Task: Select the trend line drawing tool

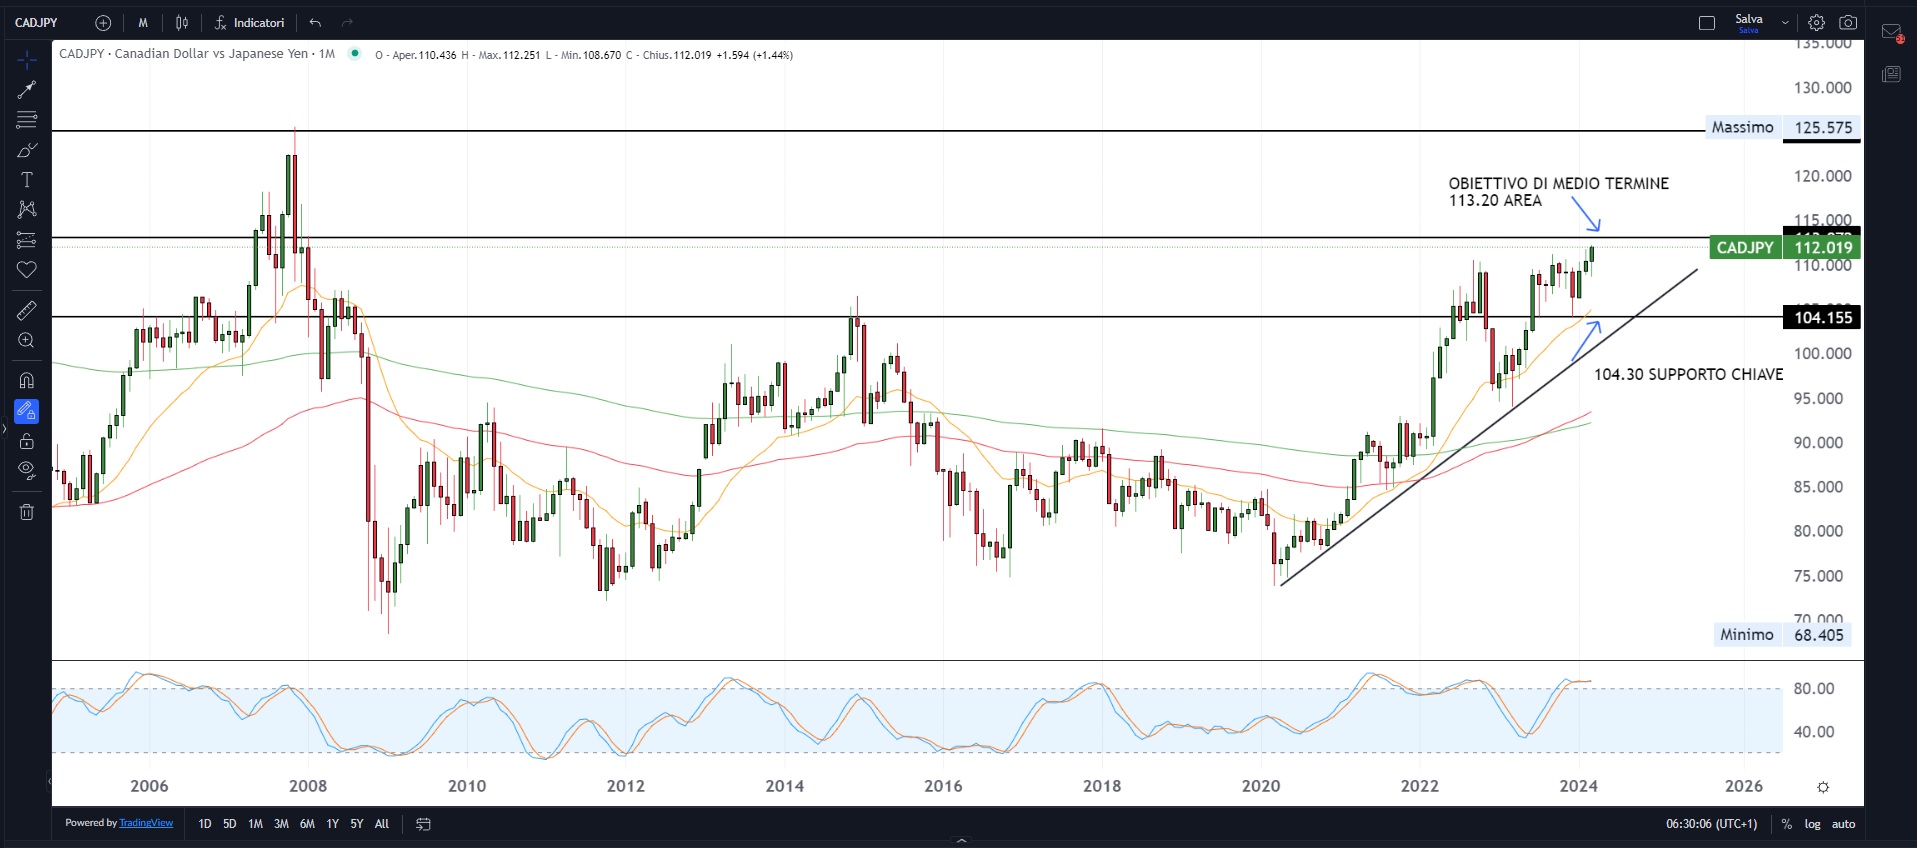Action: (27, 90)
